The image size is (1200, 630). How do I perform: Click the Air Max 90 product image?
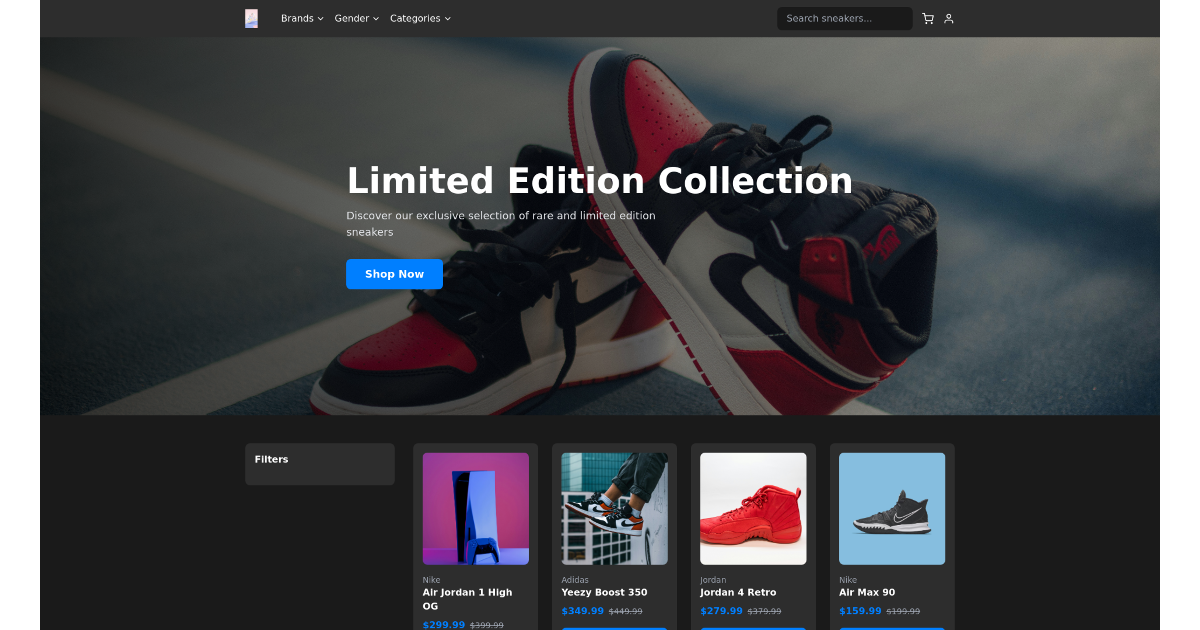891,509
